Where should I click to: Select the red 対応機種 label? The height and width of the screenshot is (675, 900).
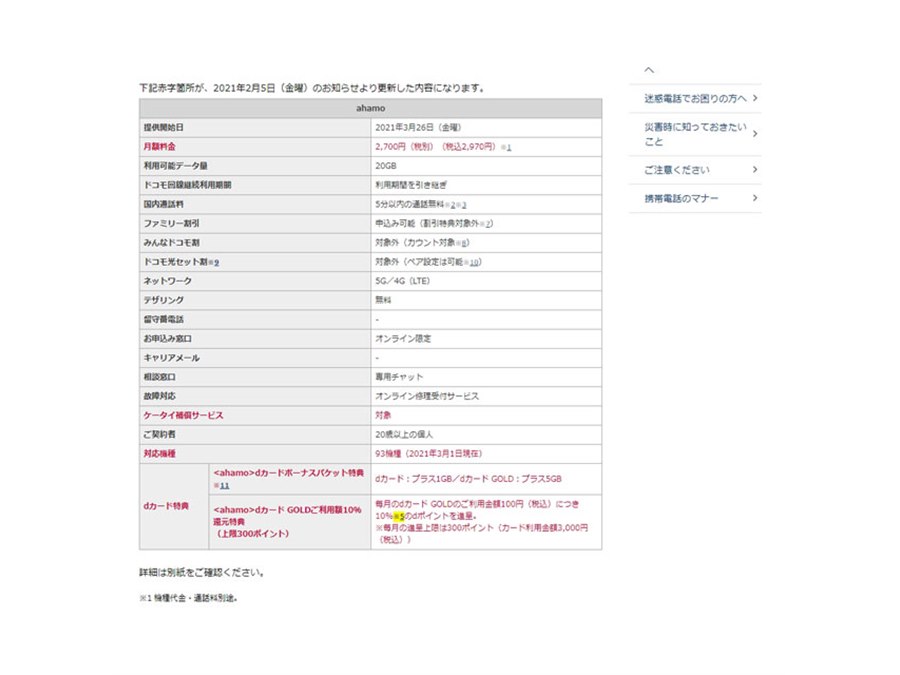tap(160, 454)
